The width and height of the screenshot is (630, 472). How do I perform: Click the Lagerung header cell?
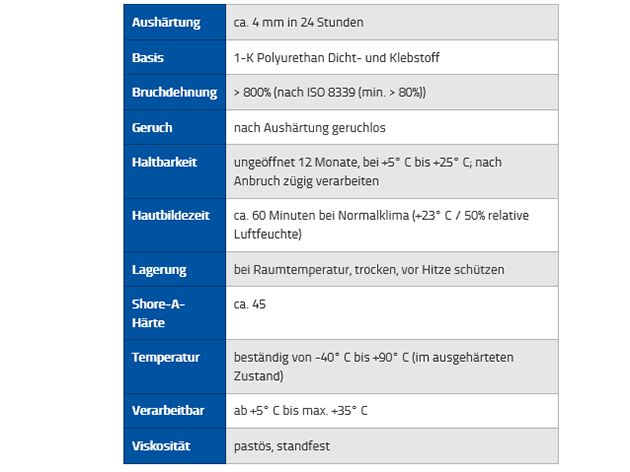175,269
